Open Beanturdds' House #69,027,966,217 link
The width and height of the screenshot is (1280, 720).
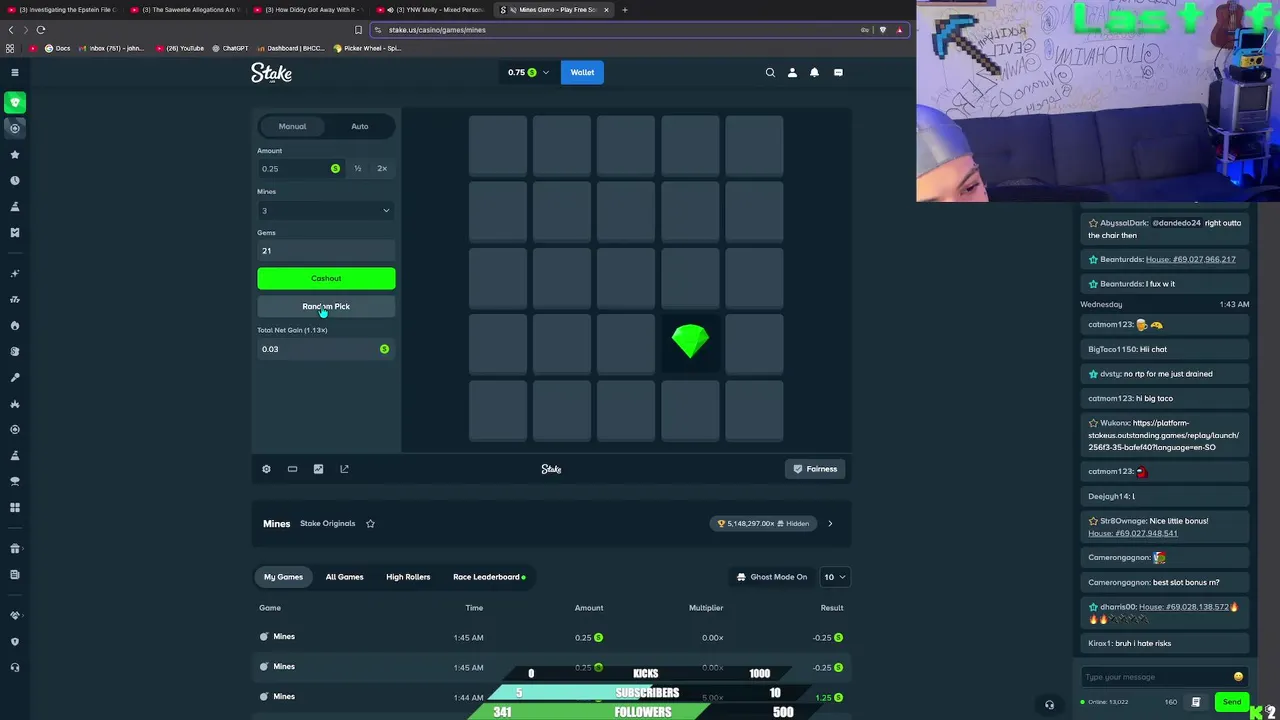(x=1190, y=259)
